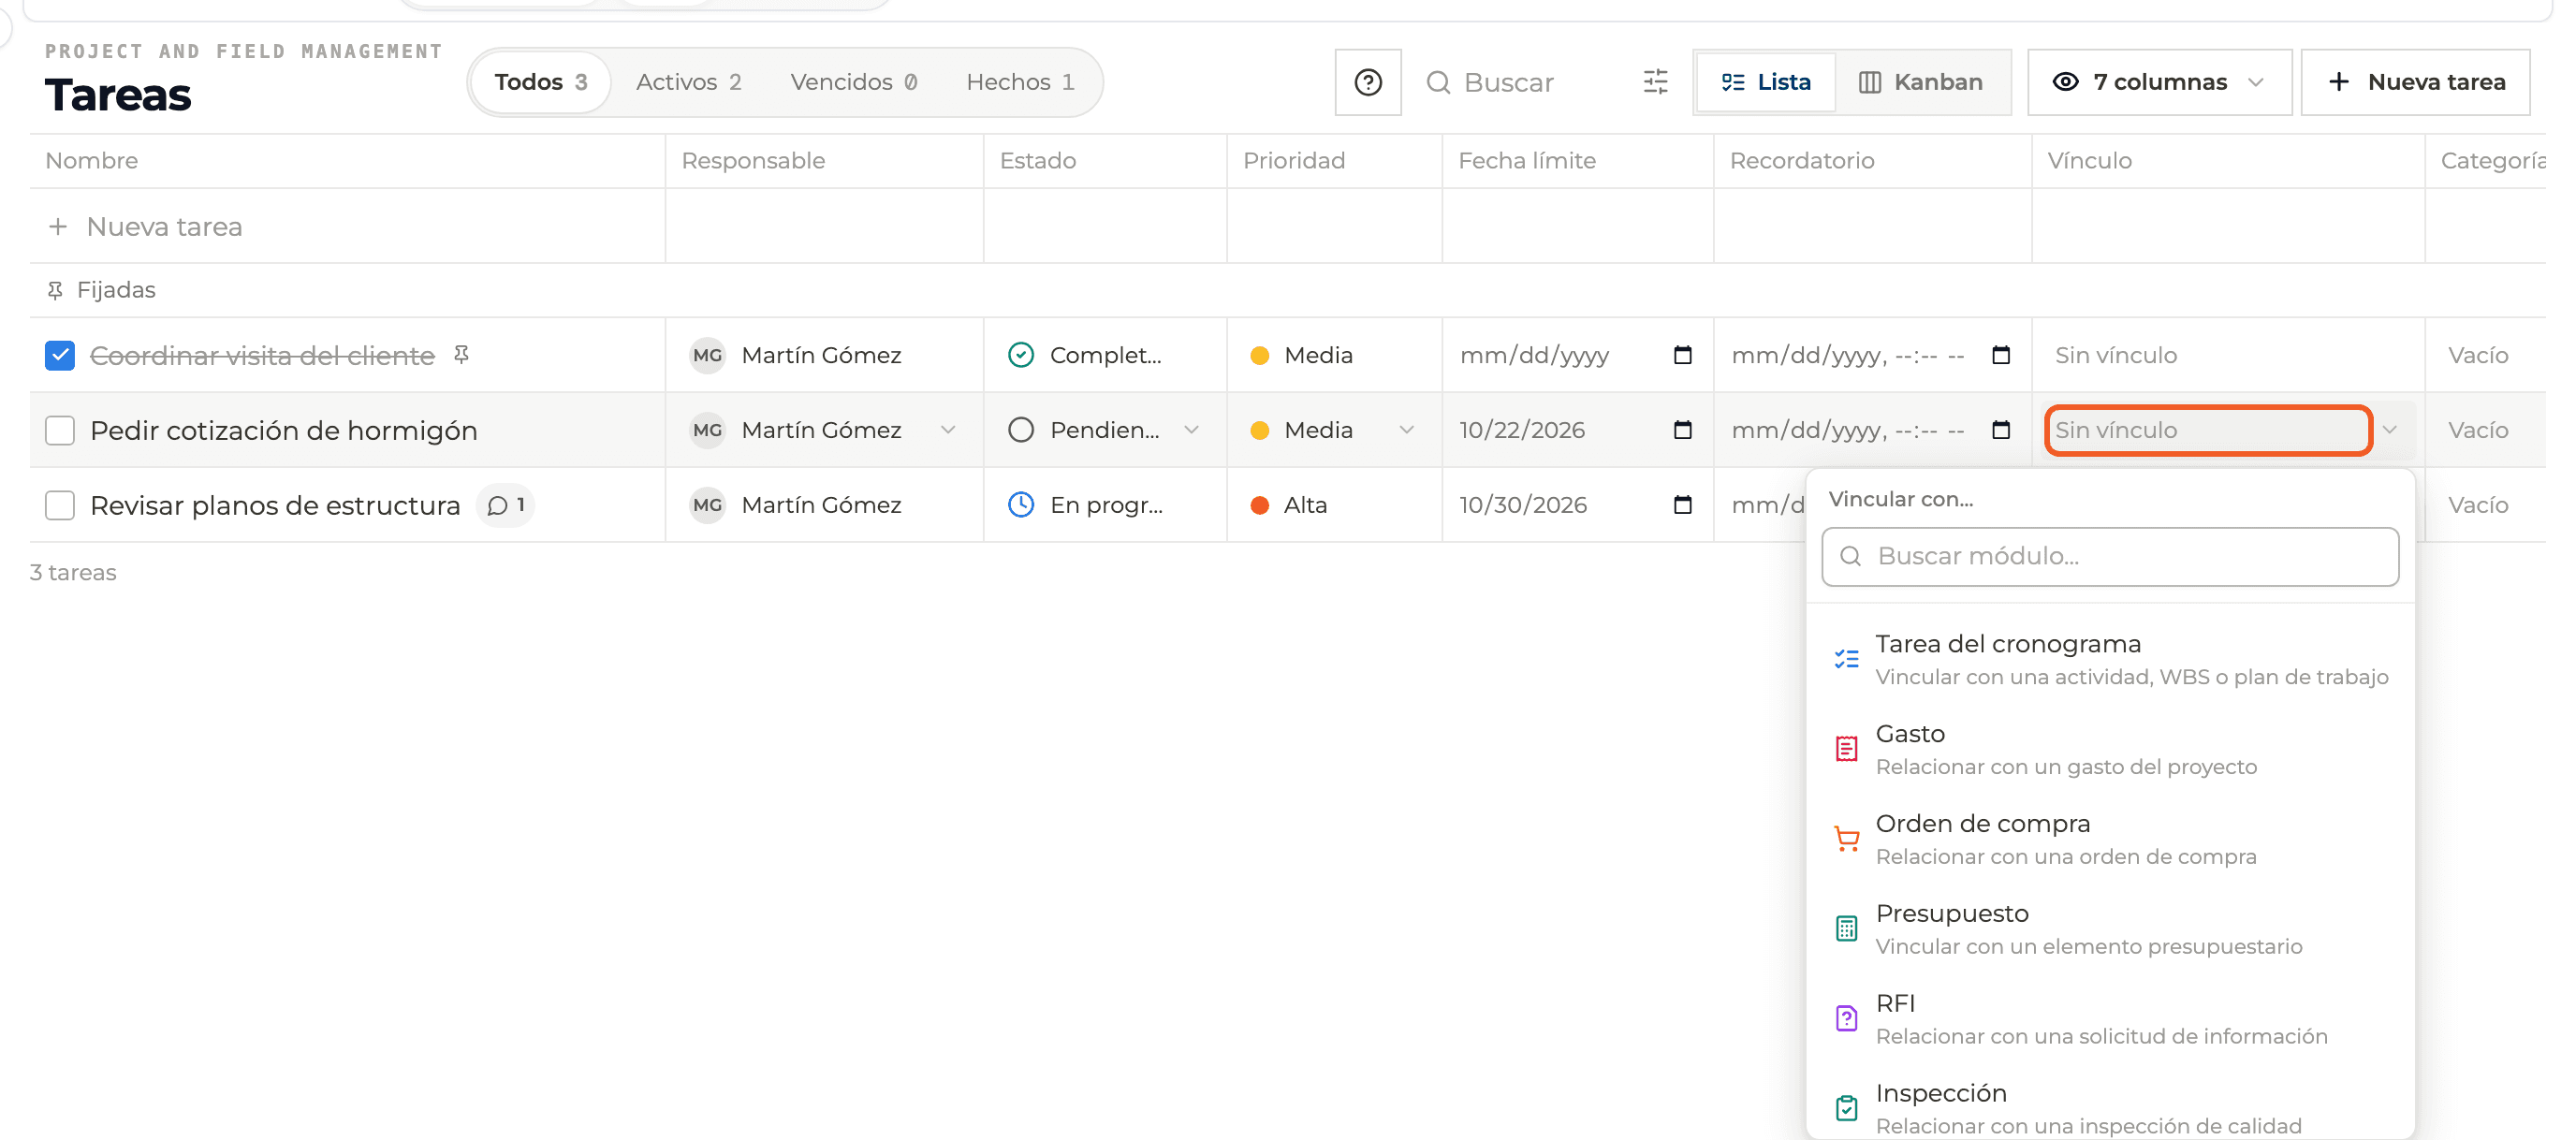
Task: Click the Nueva tarea button
Action: point(2416,82)
